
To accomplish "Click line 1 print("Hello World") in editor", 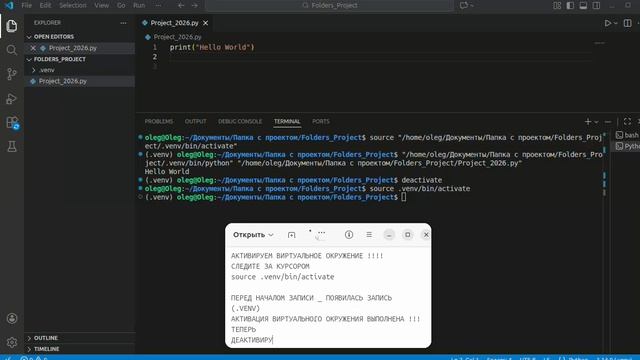I will point(212,47).
